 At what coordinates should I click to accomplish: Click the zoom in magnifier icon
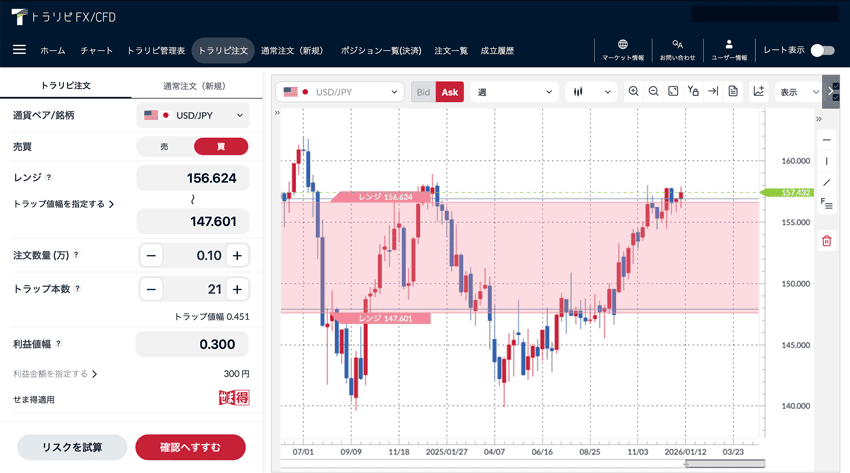[634, 92]
